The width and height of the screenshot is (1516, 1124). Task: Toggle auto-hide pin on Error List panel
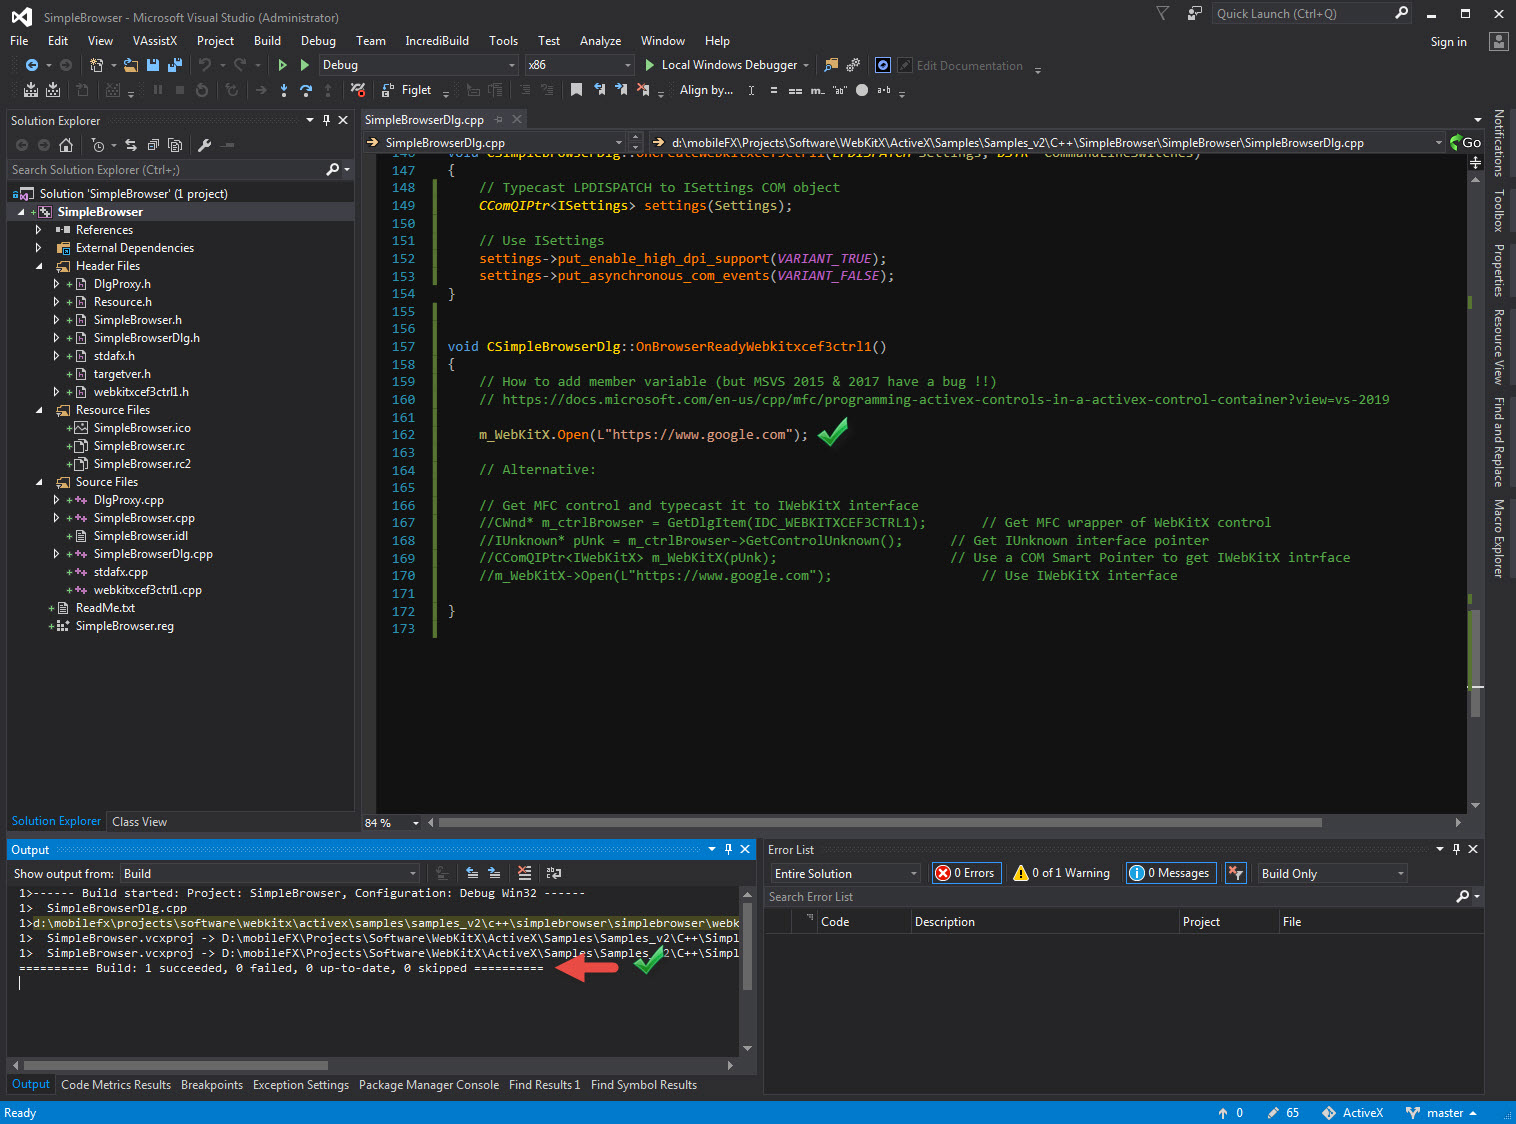pos(1456,849)
